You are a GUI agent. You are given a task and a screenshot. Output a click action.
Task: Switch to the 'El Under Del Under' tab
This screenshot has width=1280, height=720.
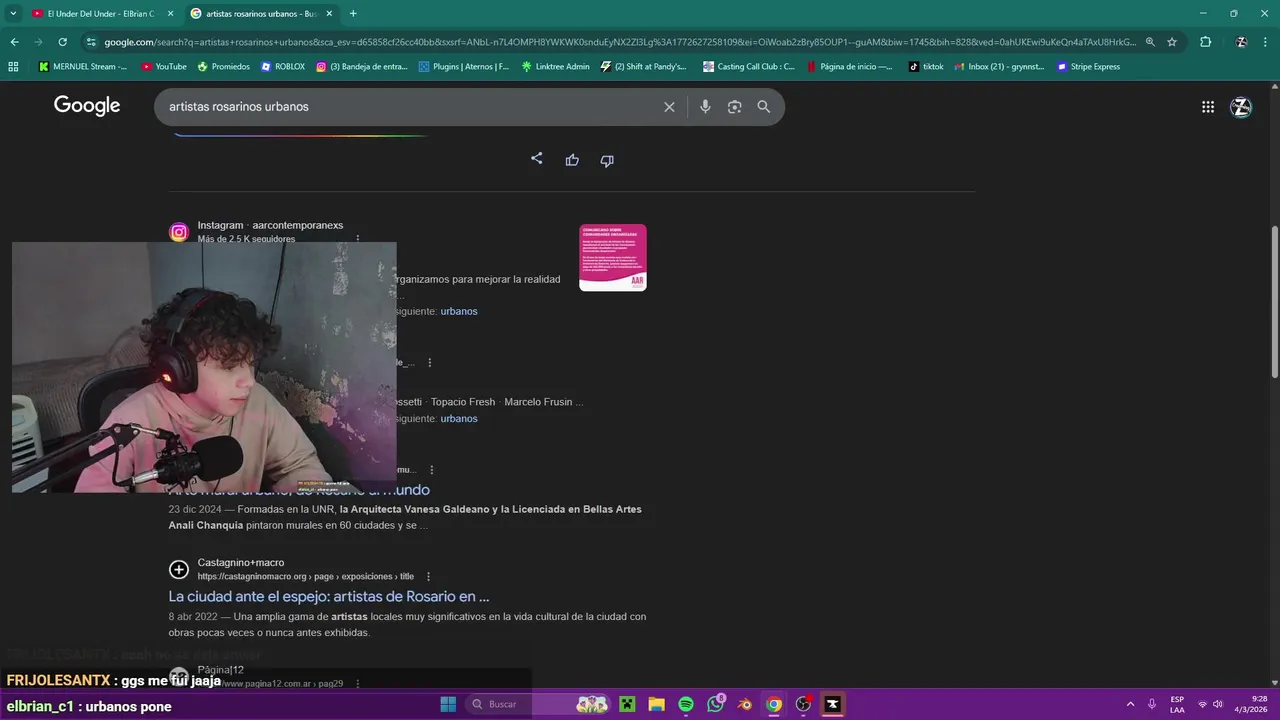102,13
